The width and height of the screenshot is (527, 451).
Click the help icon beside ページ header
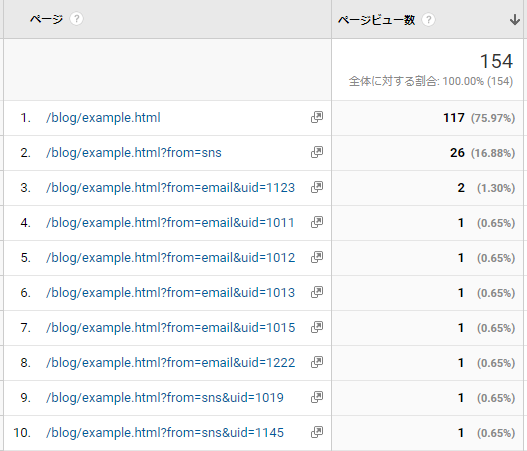click(x=76, y=19)
